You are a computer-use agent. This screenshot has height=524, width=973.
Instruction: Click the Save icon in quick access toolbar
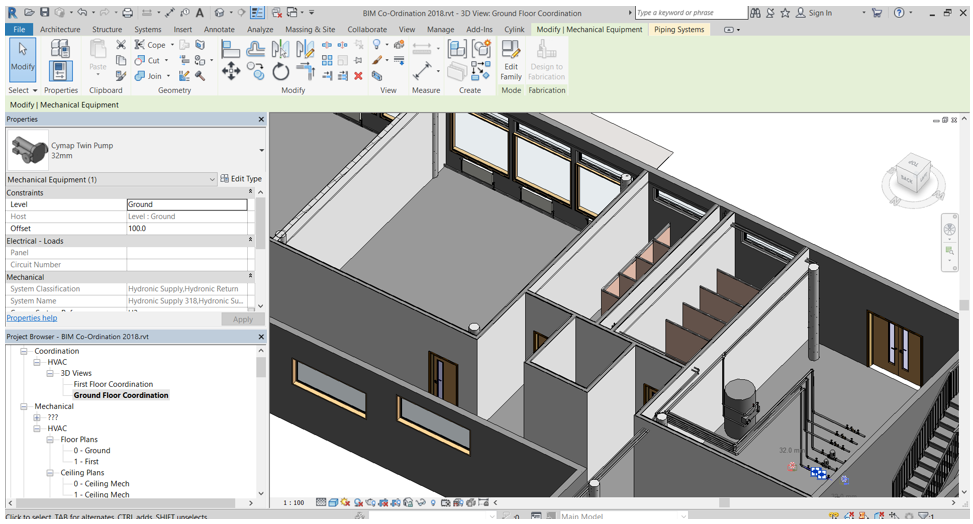[44, 12]
